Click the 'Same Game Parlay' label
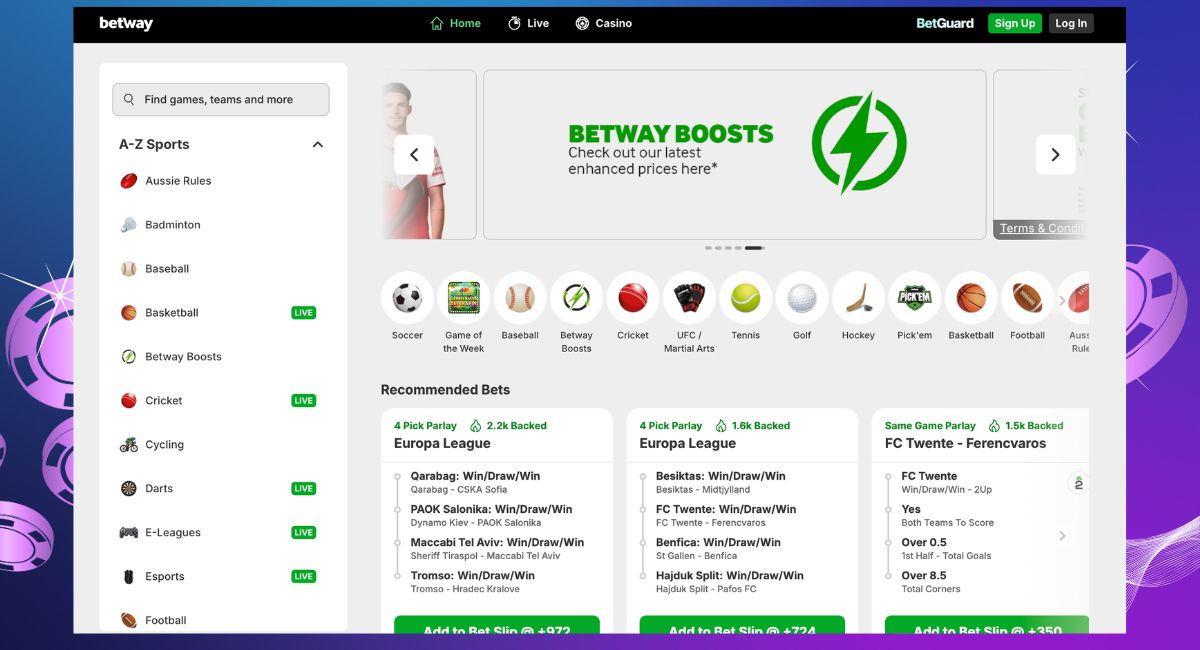 pyautogui.click(x=930, y=426)
